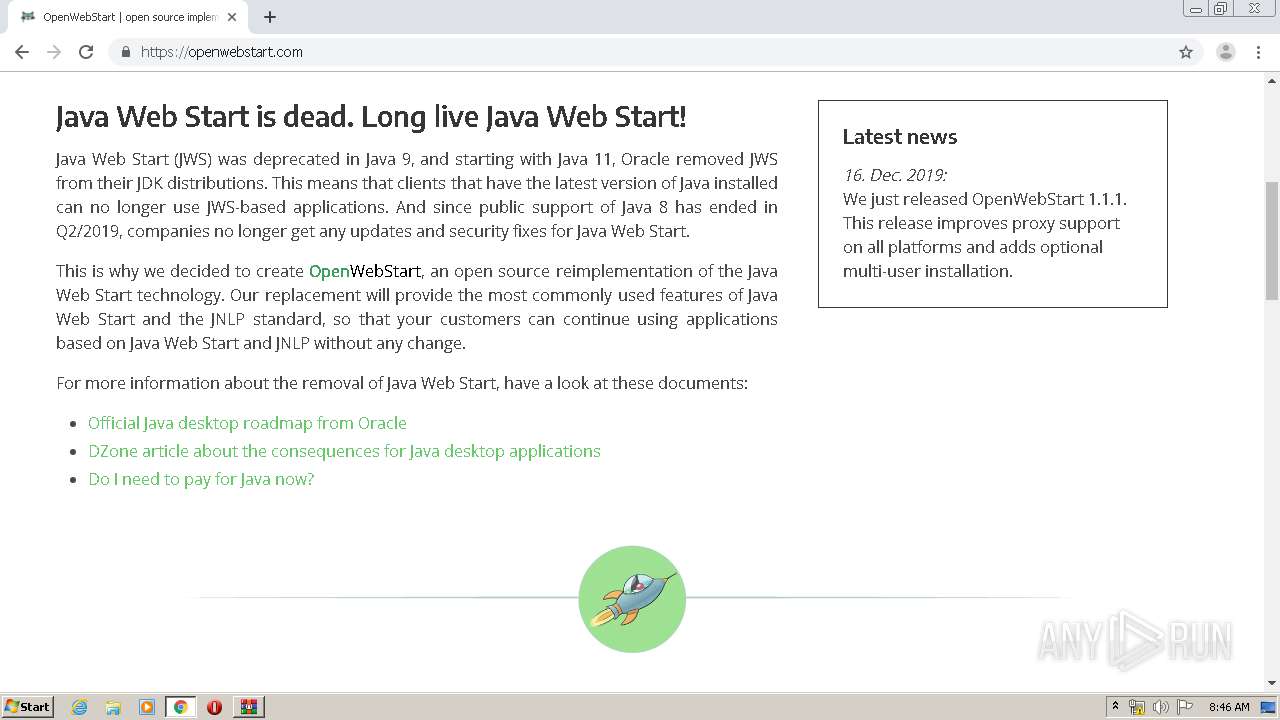Open the WinRAR taskbar icon

tap(249, 707)
